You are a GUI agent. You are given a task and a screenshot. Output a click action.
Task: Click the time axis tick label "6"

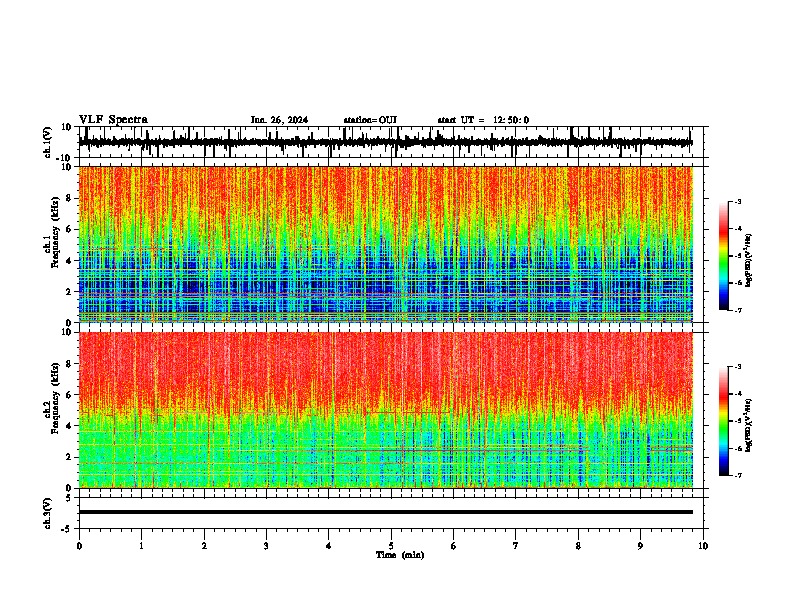click(454, 546)
